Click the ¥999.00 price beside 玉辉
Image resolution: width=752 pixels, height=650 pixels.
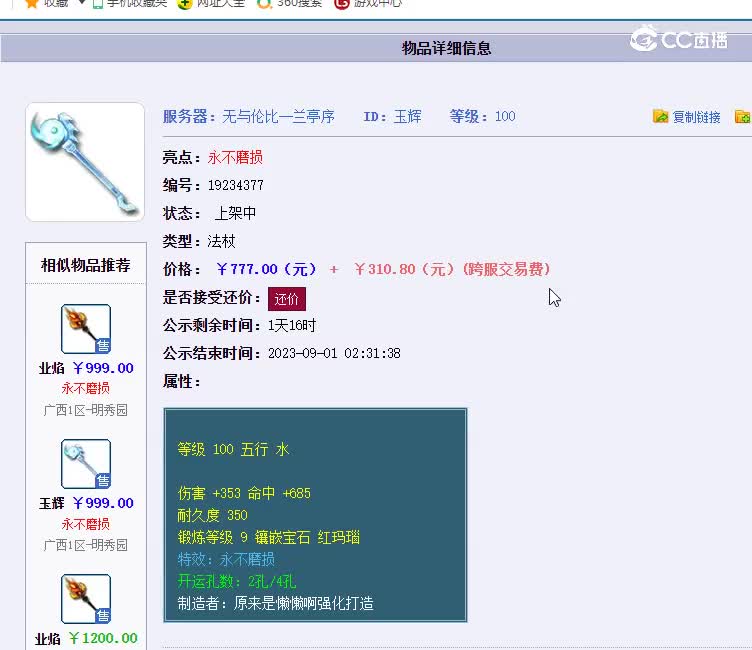click(x=103, y=503)
